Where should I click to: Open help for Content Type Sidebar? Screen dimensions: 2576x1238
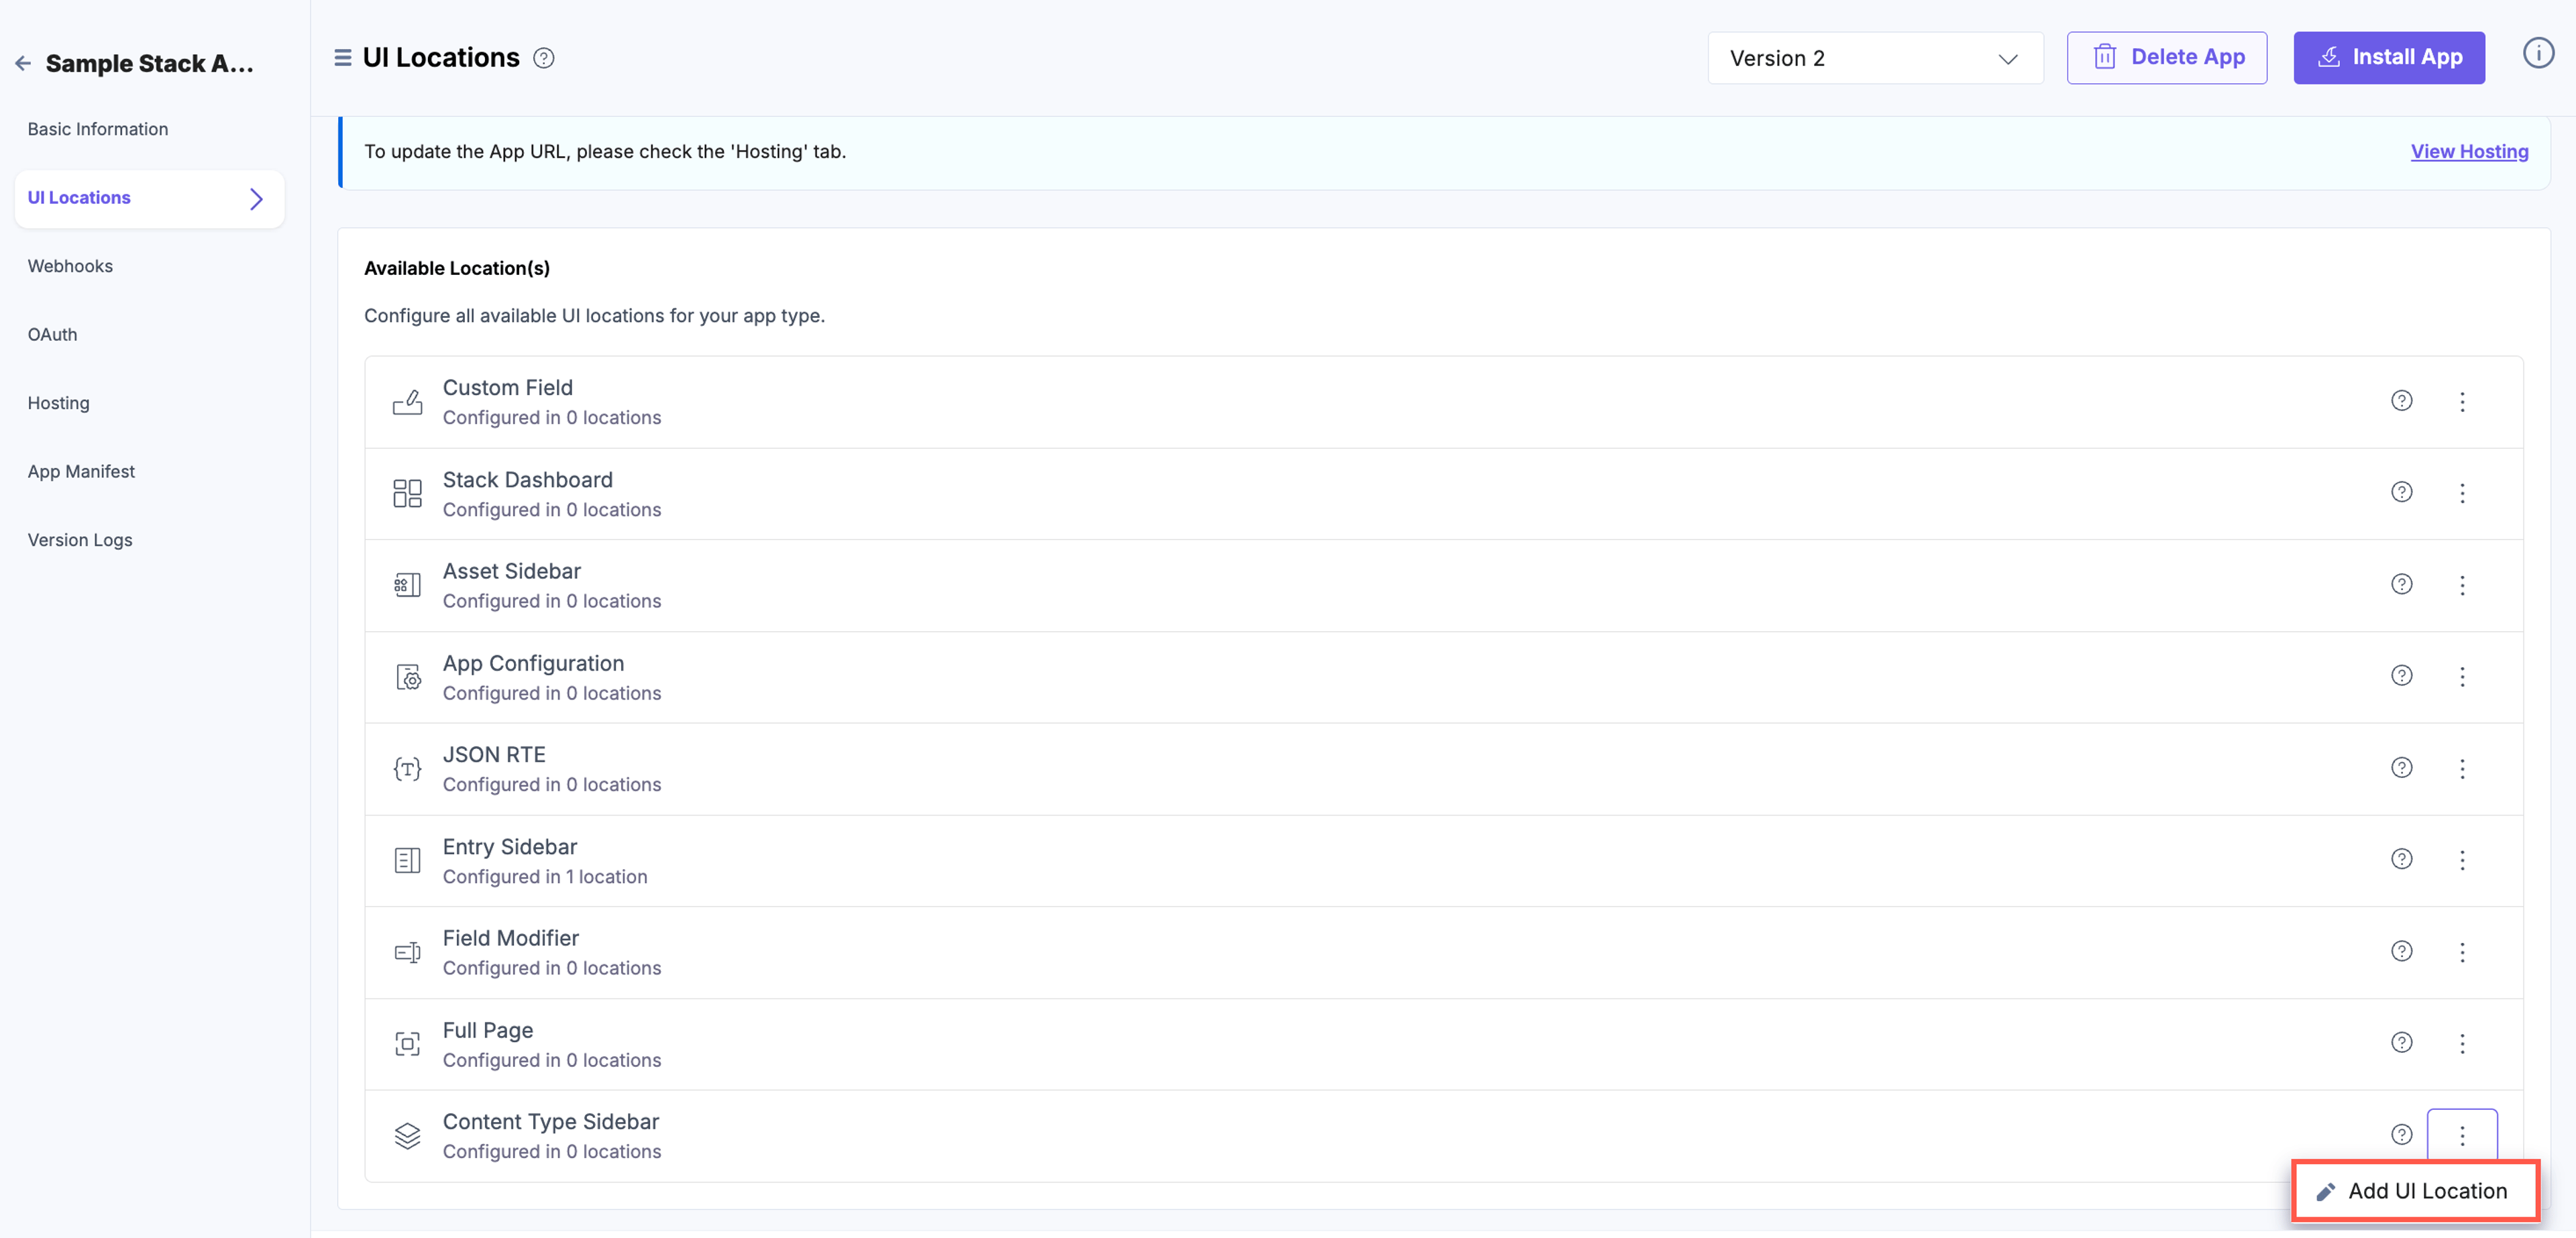[2401, 1134]
